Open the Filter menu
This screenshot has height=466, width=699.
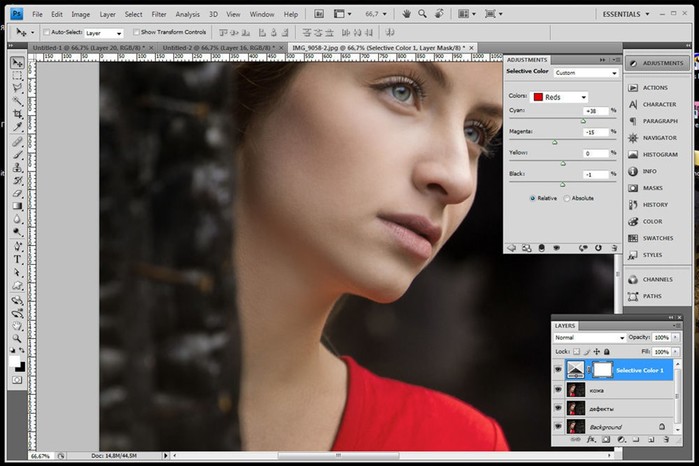pyautogui.click(x=159, y=14)
